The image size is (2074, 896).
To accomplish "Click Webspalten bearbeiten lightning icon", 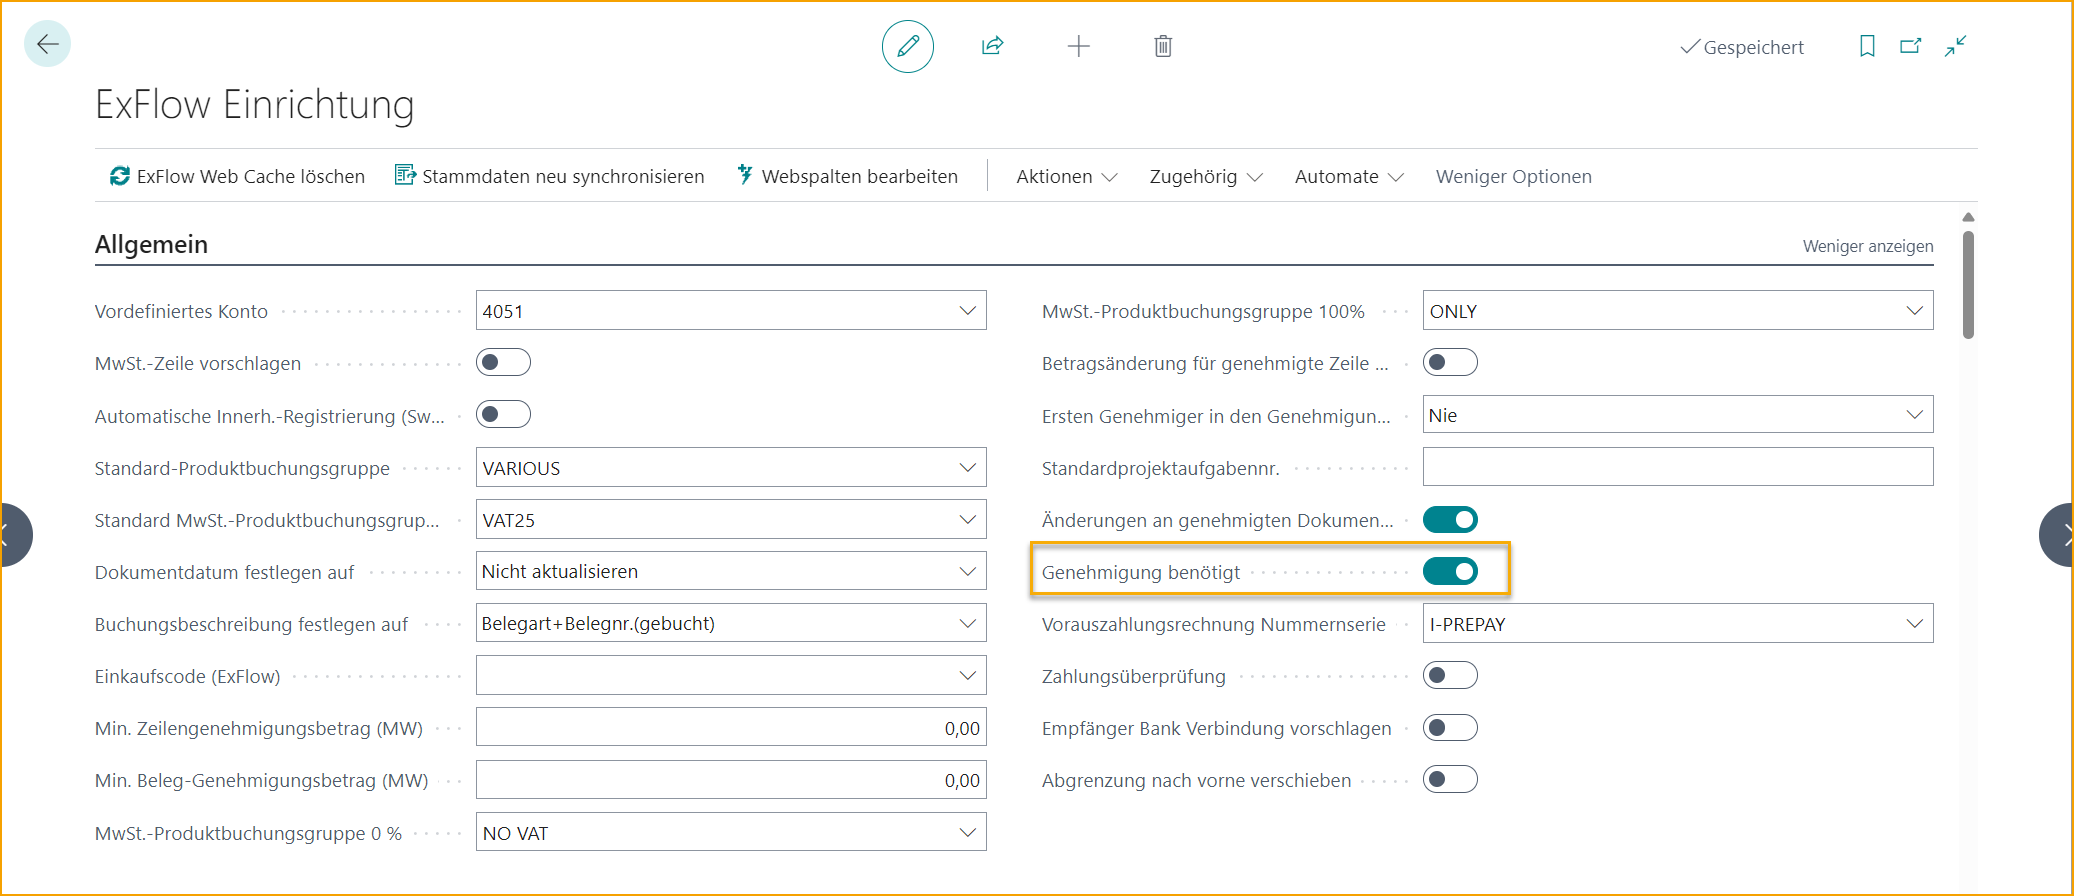I will point(745,175).
